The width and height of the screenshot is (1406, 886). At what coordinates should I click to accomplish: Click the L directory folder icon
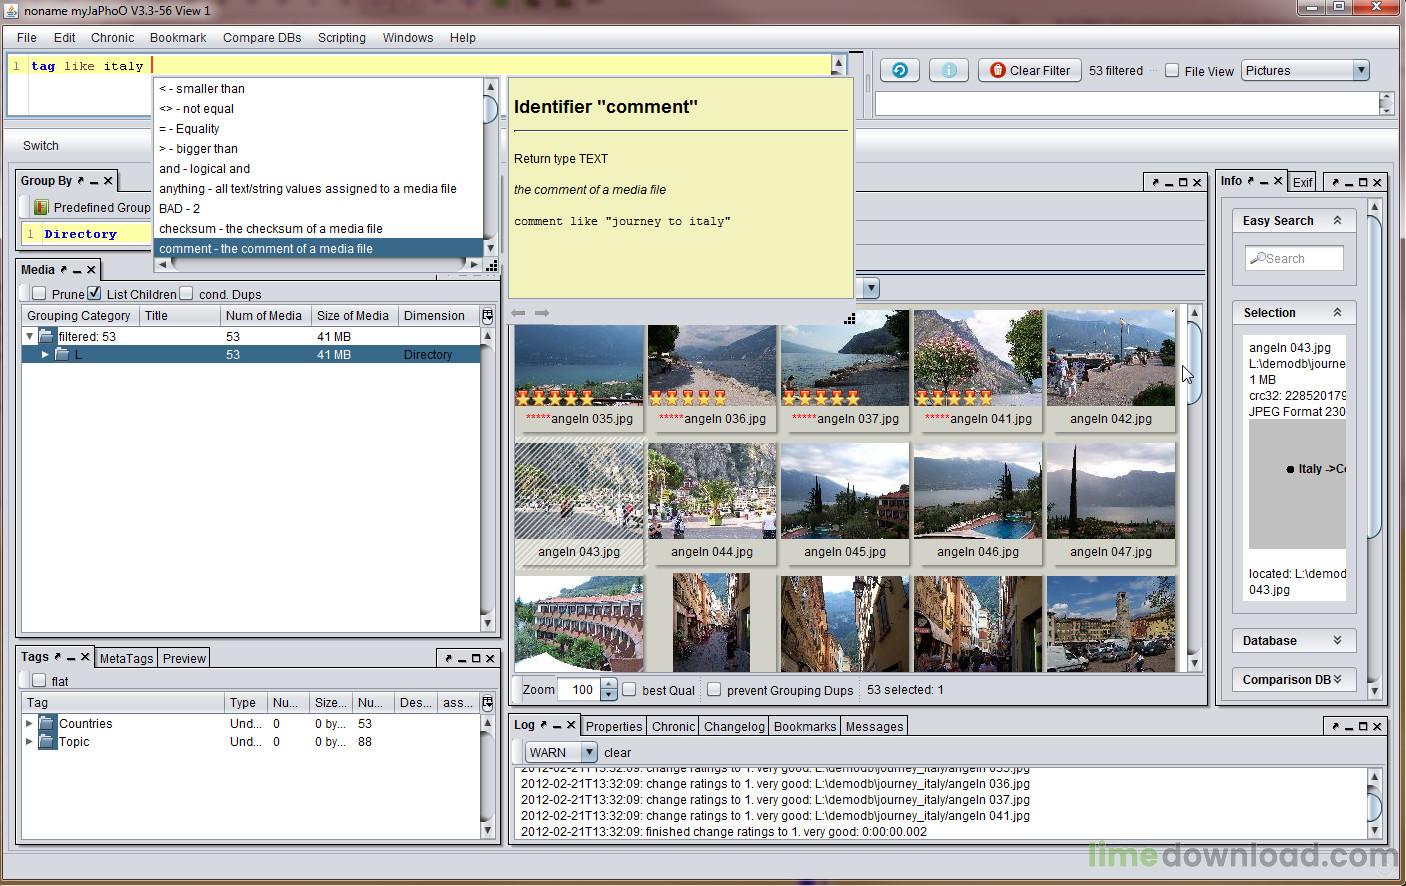62,354
